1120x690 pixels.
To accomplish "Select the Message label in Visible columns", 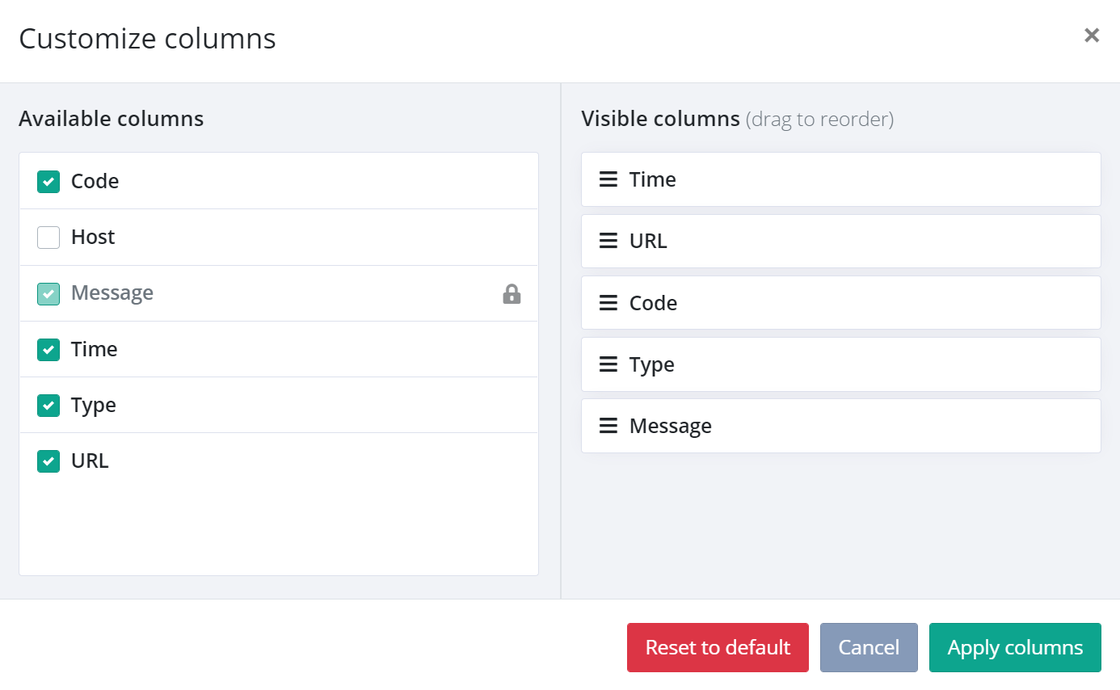I will pyautogui.click(x=670, y=426).
